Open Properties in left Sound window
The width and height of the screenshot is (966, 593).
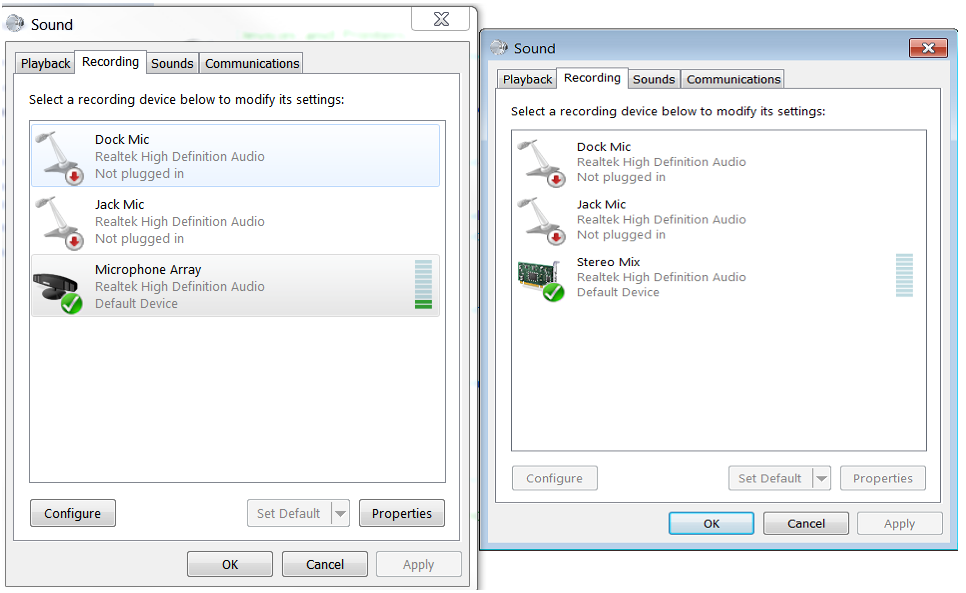click(x=402, y=513)
